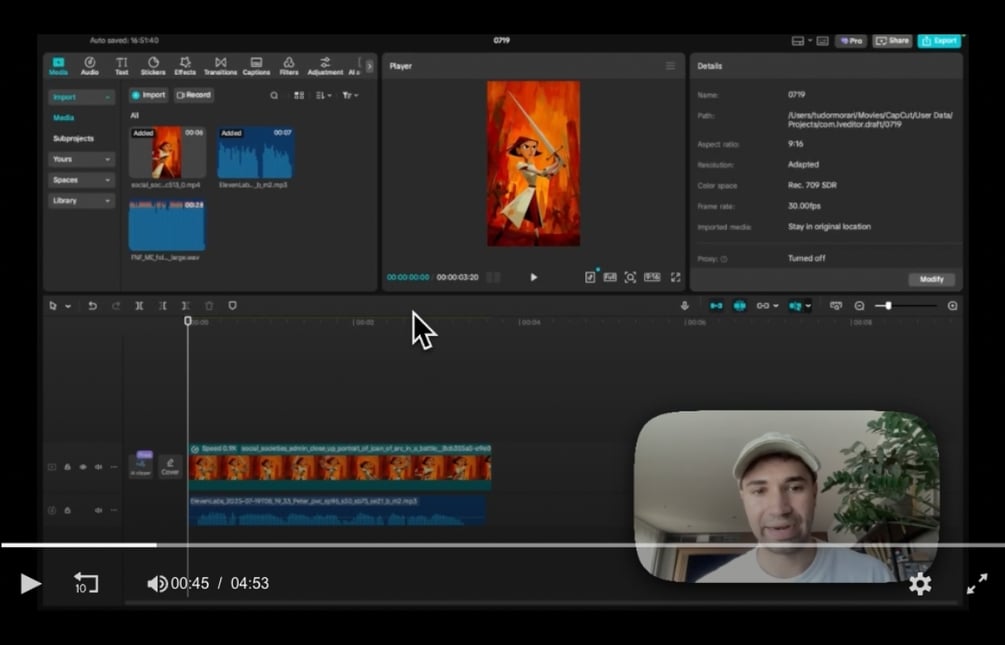Select Media in the sidebar
Image resolution: width=1005 pixels, height=645 pixels.
(x=63, y=117)
